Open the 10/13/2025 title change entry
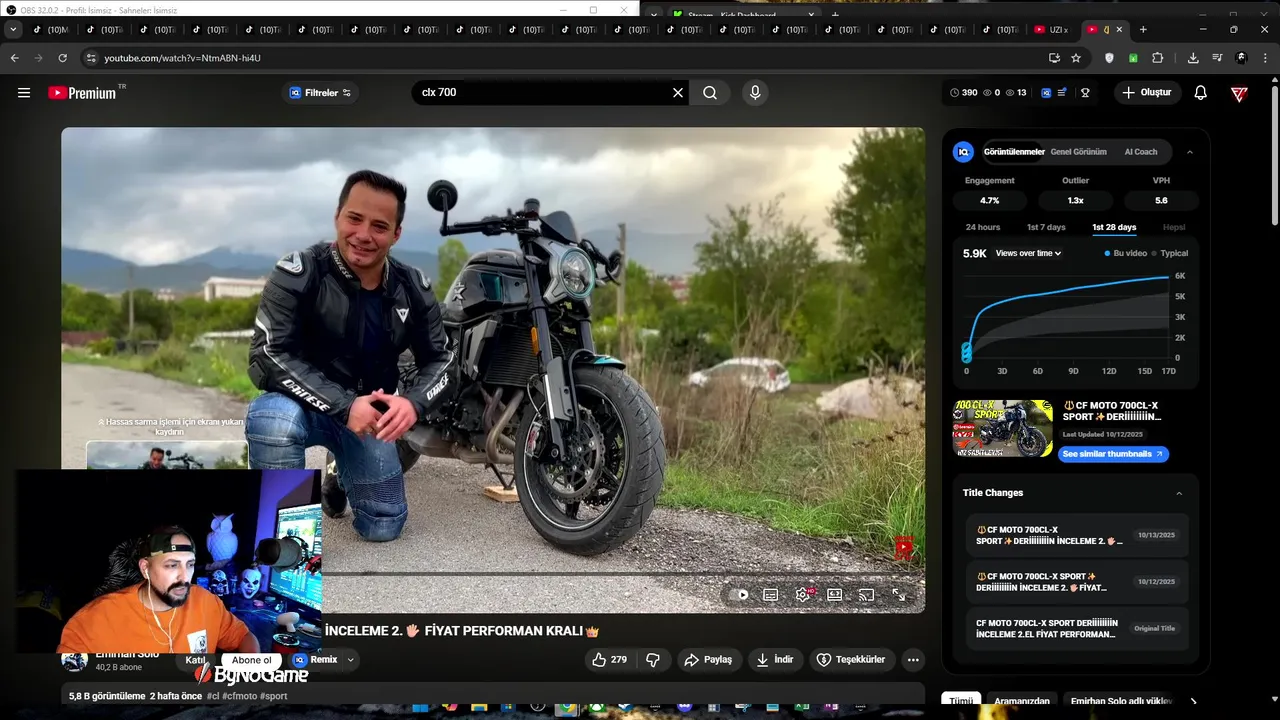Screen dimensions: 1280x720 coord(1076,535)
